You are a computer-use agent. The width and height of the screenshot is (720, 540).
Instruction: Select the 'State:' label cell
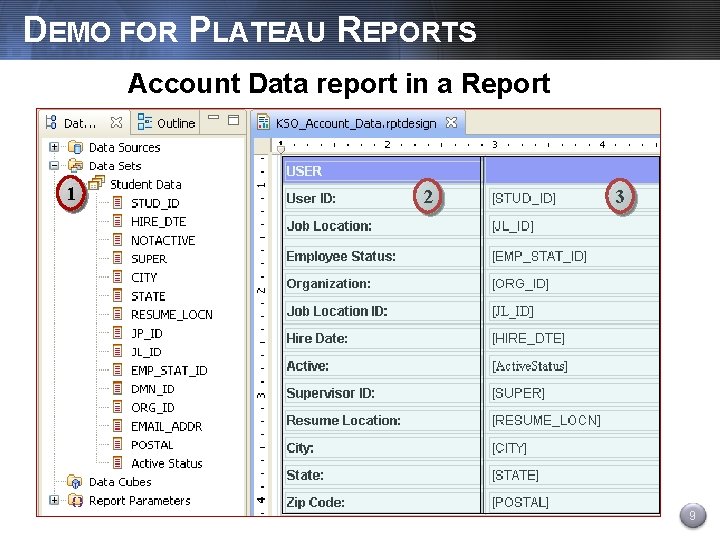click(382, 475)
